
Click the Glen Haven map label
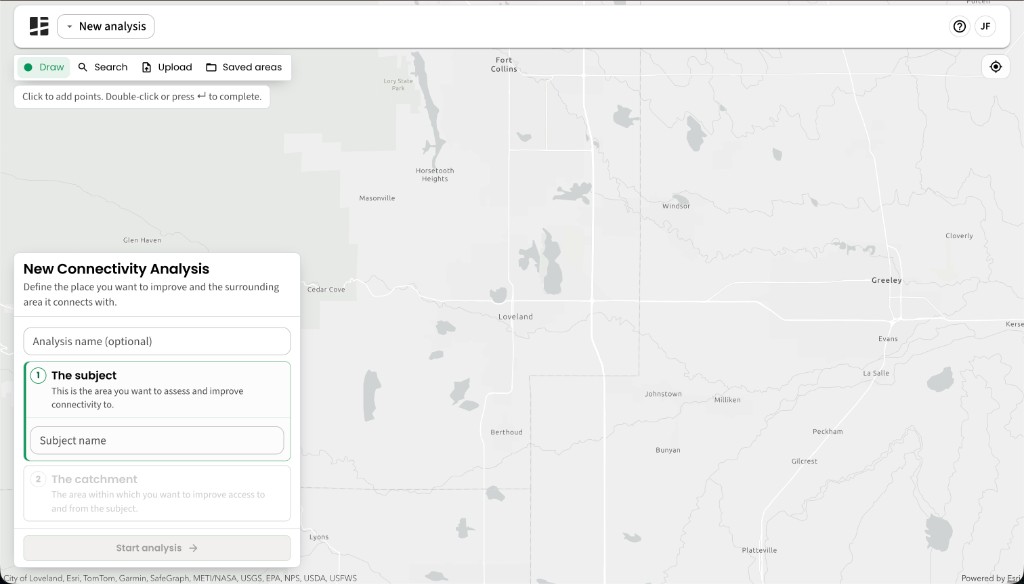click(x=142, y=240)
